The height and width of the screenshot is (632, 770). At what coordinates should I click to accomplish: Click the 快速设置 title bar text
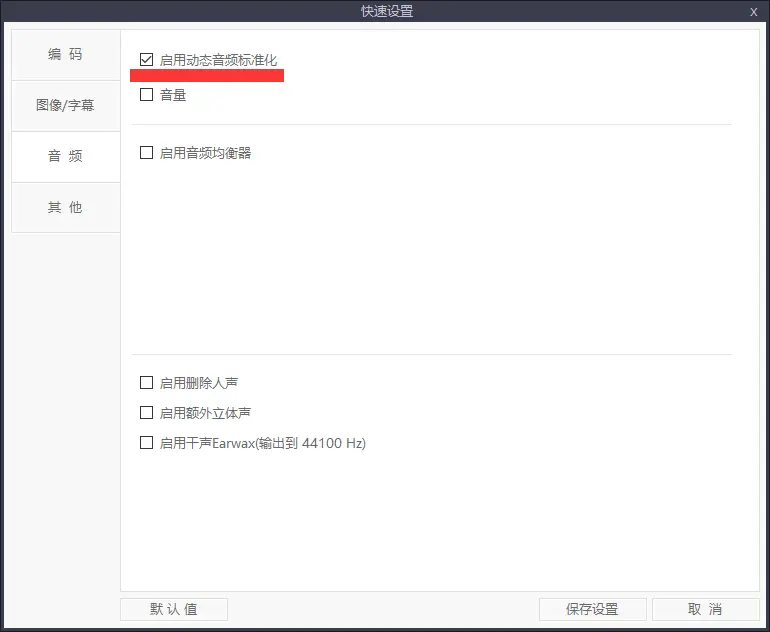tap(386, 12)
